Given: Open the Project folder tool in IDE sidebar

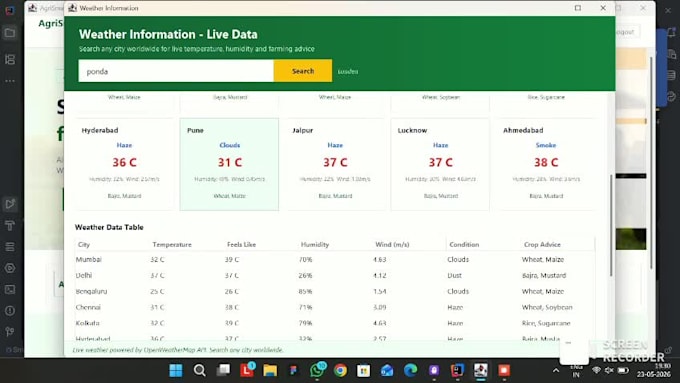Looking at the screenshot, I should [10, 33].
